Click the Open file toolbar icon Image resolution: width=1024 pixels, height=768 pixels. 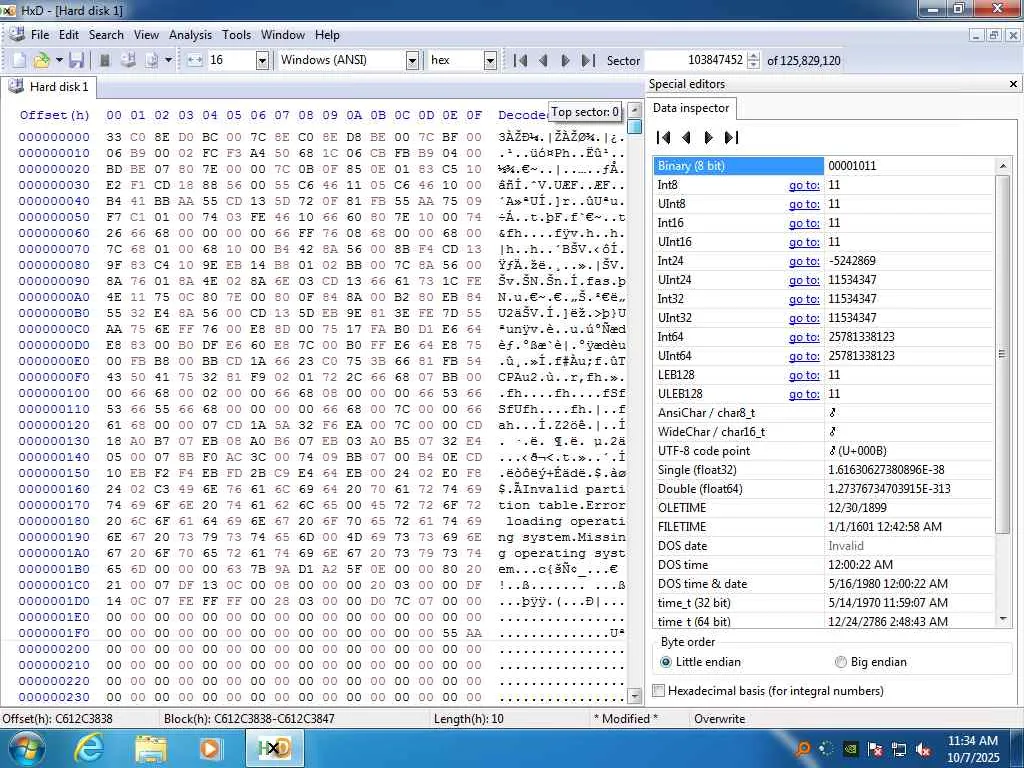[41, 60]
